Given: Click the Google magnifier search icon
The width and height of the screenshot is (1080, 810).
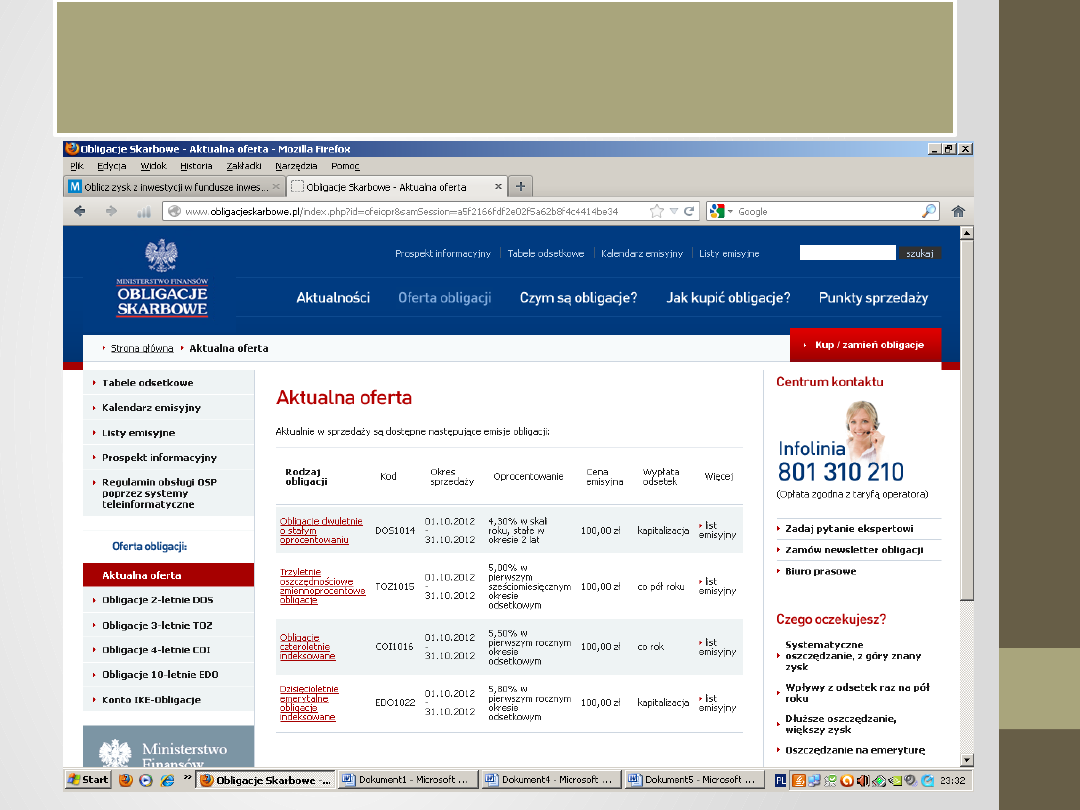Looking at the screenshot, I should coord(928,210).
